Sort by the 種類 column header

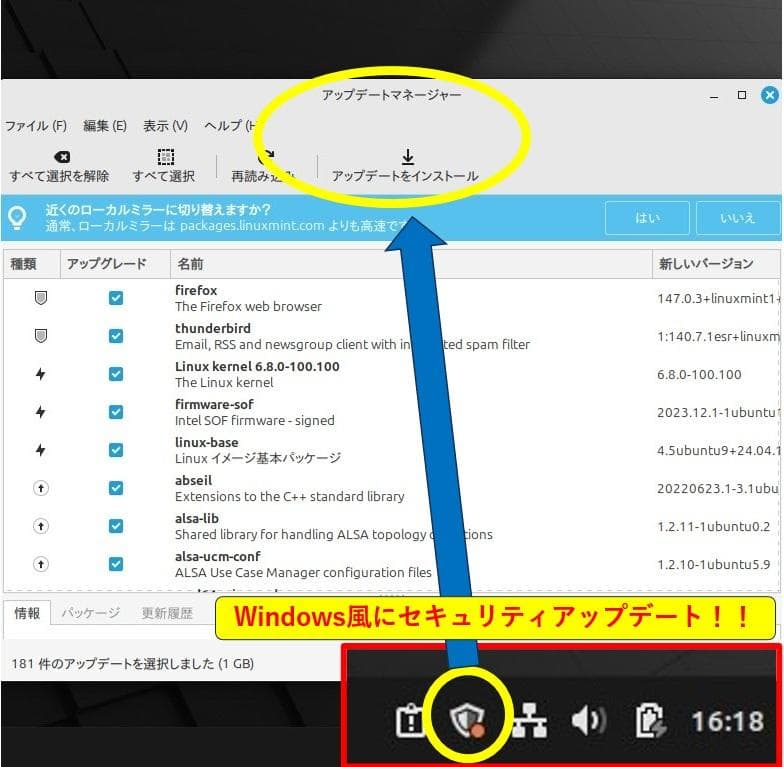(x=32, y=264)
